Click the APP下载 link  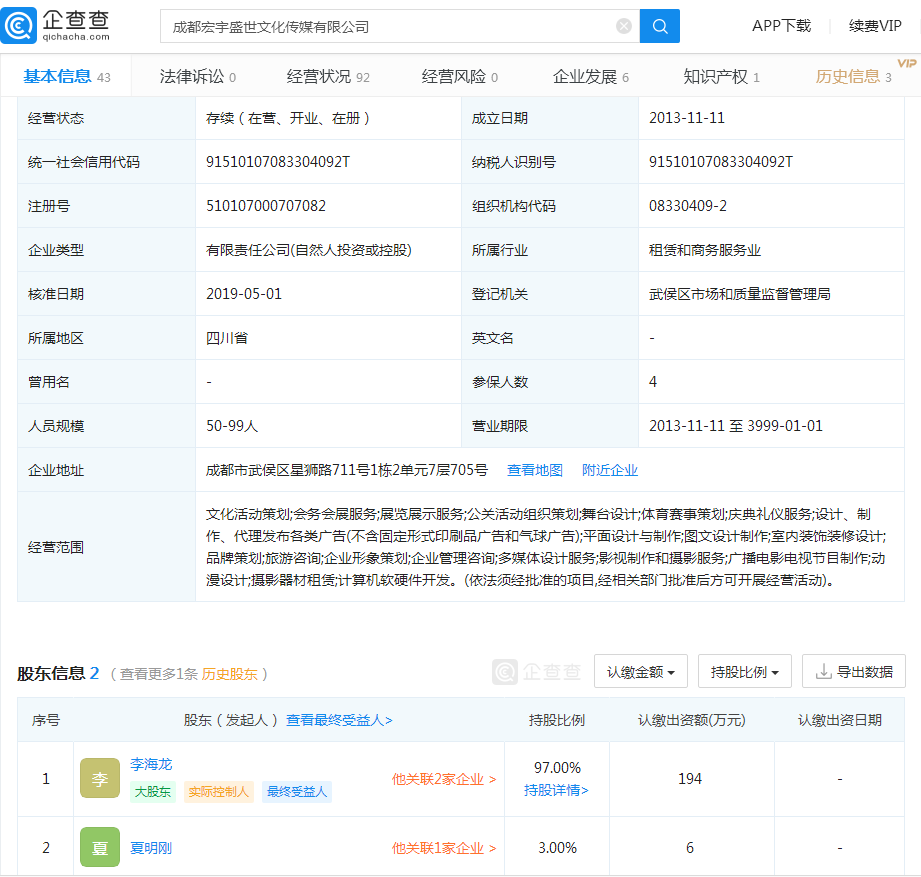click(781, 26)
